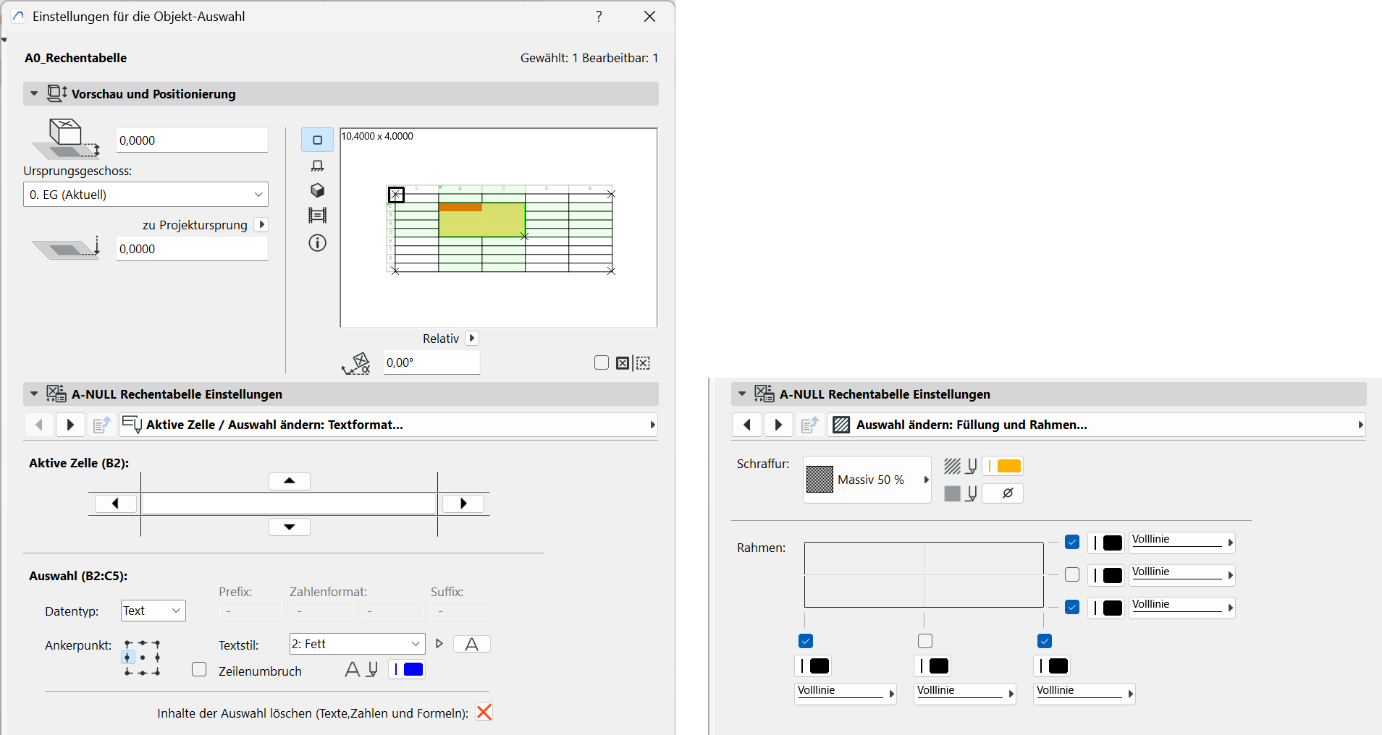This screenshot has width=1382, height=735.
Task: Click the 'A0_Rechentabelle' object name
Action: tap(76, 58)
